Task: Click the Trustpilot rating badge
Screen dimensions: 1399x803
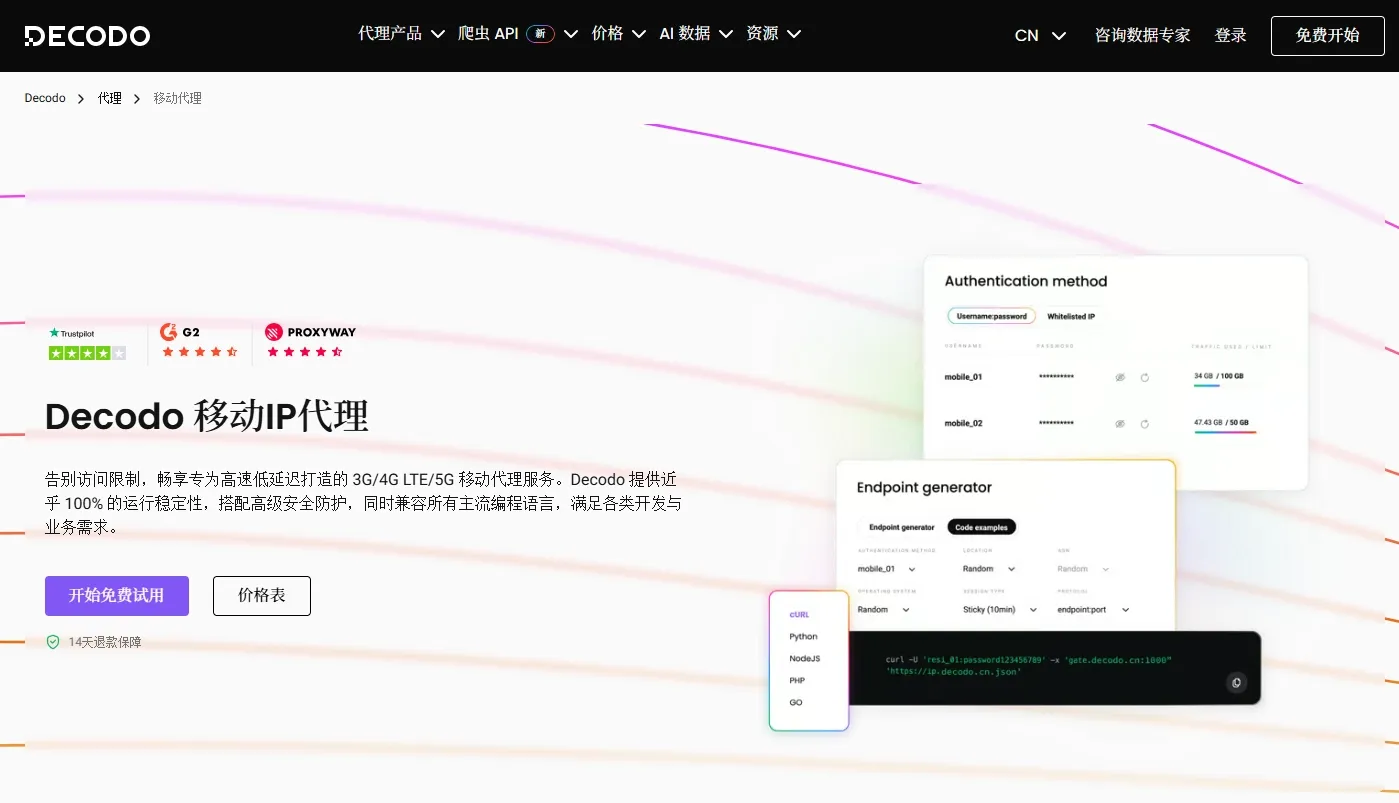Action: coord(87,343)
